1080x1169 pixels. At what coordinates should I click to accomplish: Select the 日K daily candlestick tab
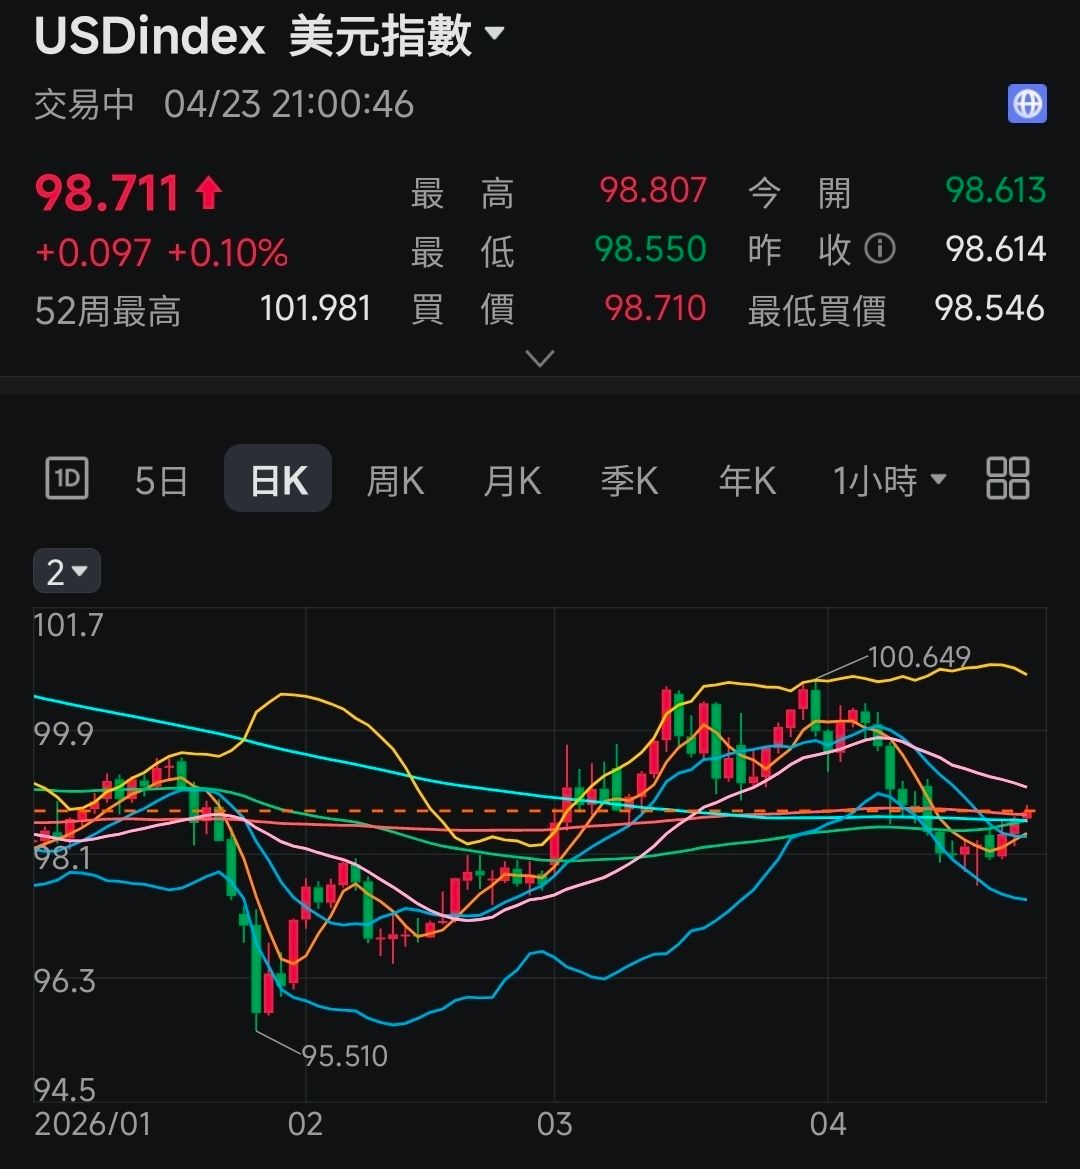pyautogui.click(x=278, y=480)
